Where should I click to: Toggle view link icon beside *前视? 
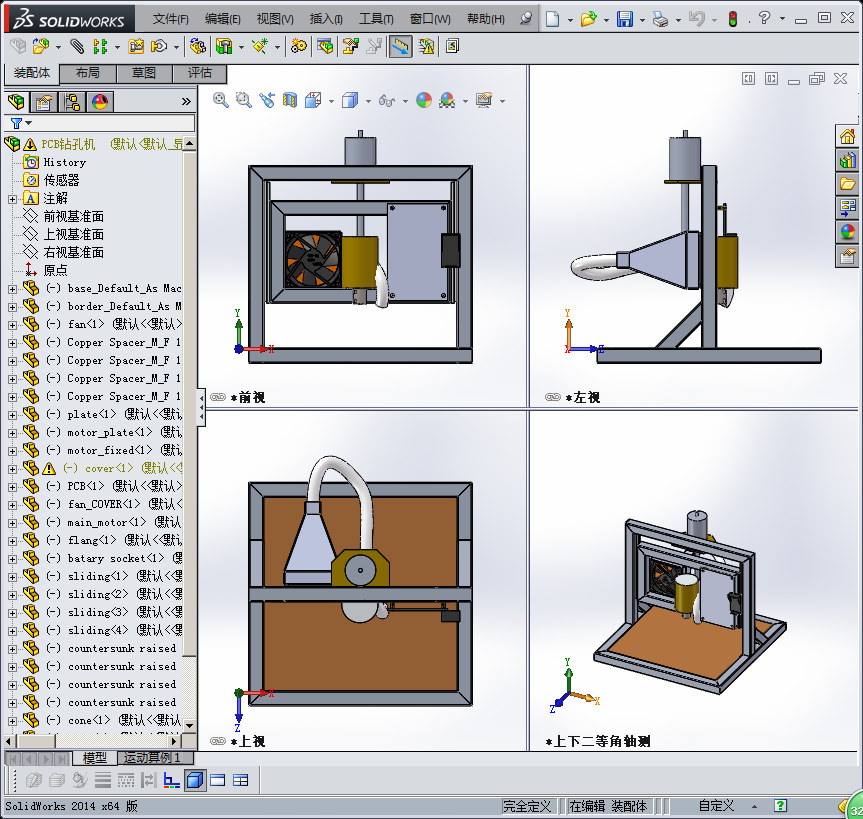point(218,397)
